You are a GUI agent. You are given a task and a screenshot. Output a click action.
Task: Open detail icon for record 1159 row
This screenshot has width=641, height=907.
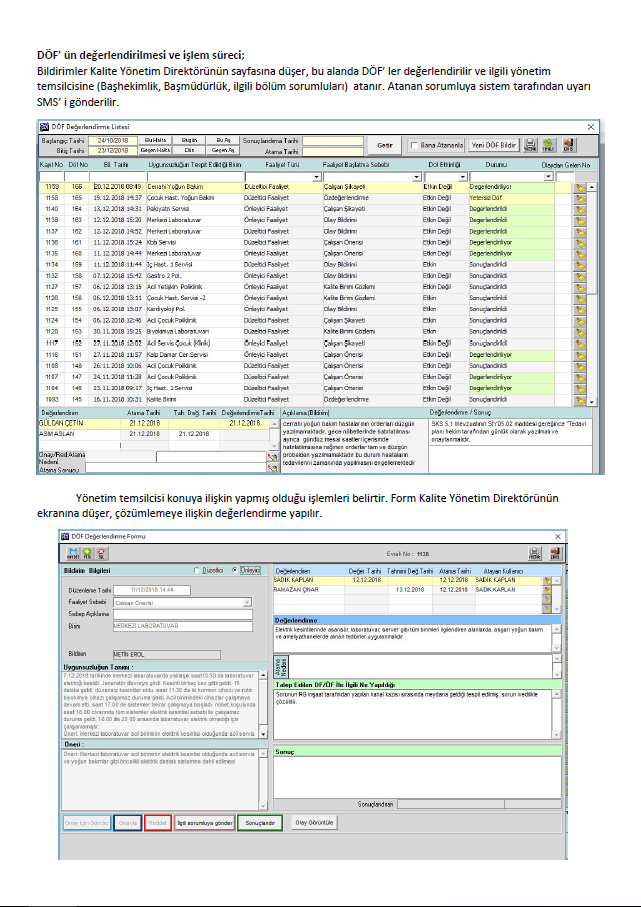point(579,187)
